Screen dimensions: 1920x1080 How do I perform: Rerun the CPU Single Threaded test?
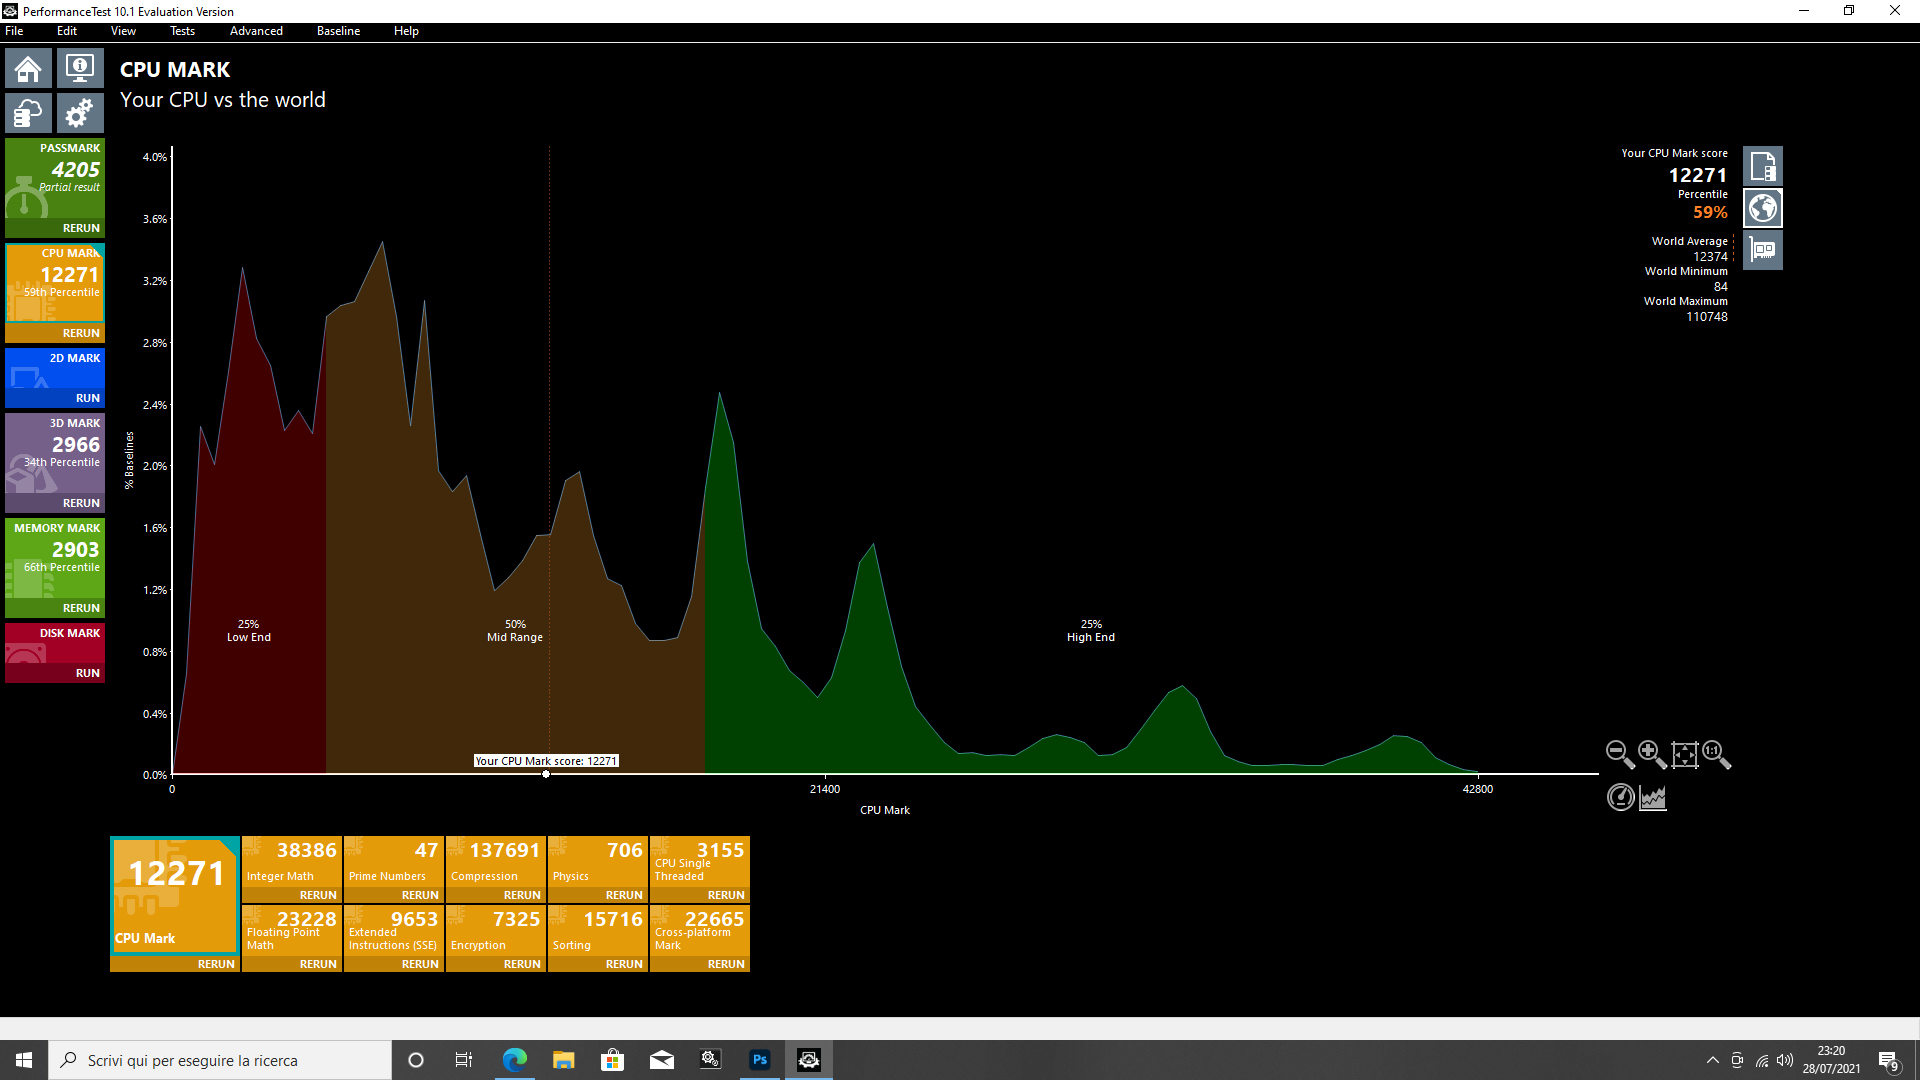[726, 895]
